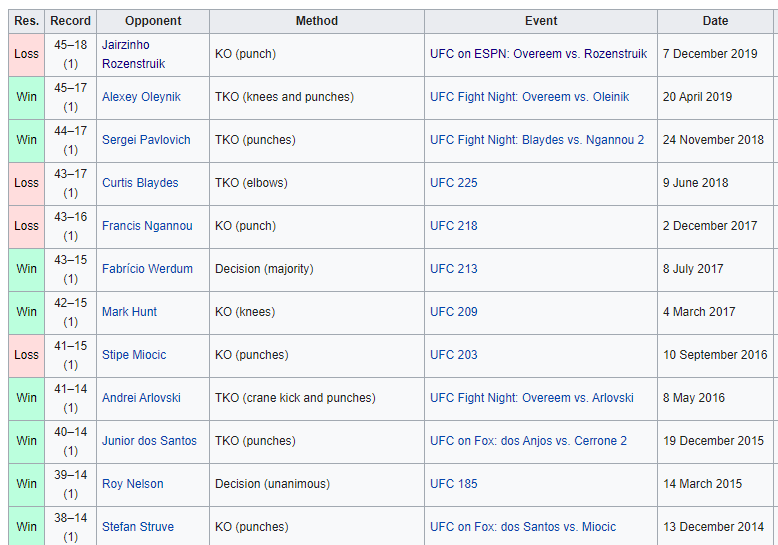
Task: Select the Win cell in Roy Nelson row
Action: 26,484
